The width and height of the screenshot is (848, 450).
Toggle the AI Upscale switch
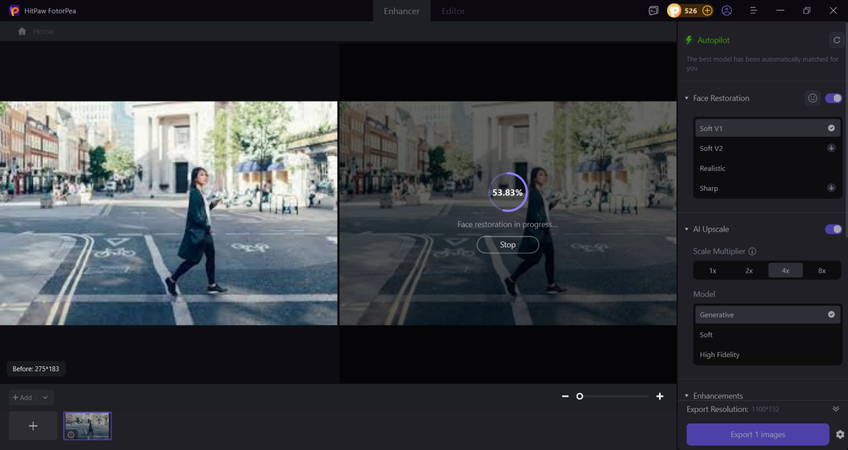833,229
